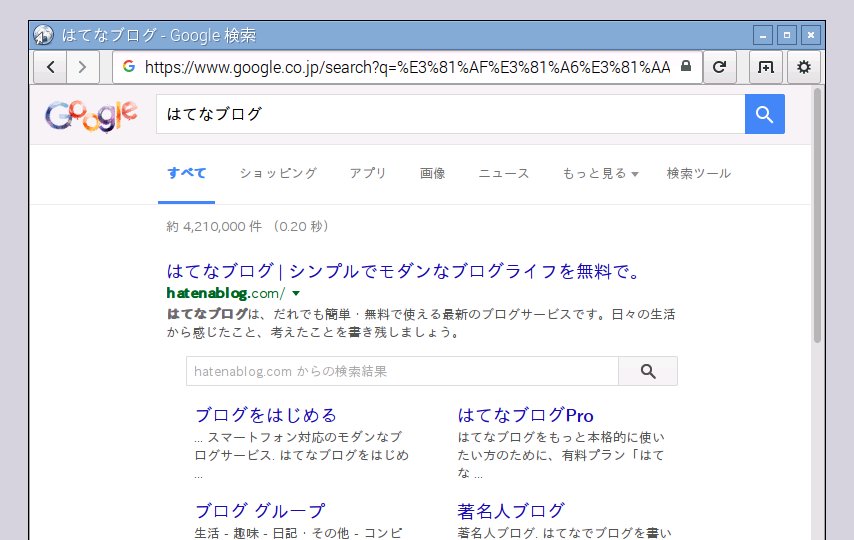The height and width of the screenshot is (540, 854).
Task: Go back with the browser back arrow
Action: click(x=51, y=67)
